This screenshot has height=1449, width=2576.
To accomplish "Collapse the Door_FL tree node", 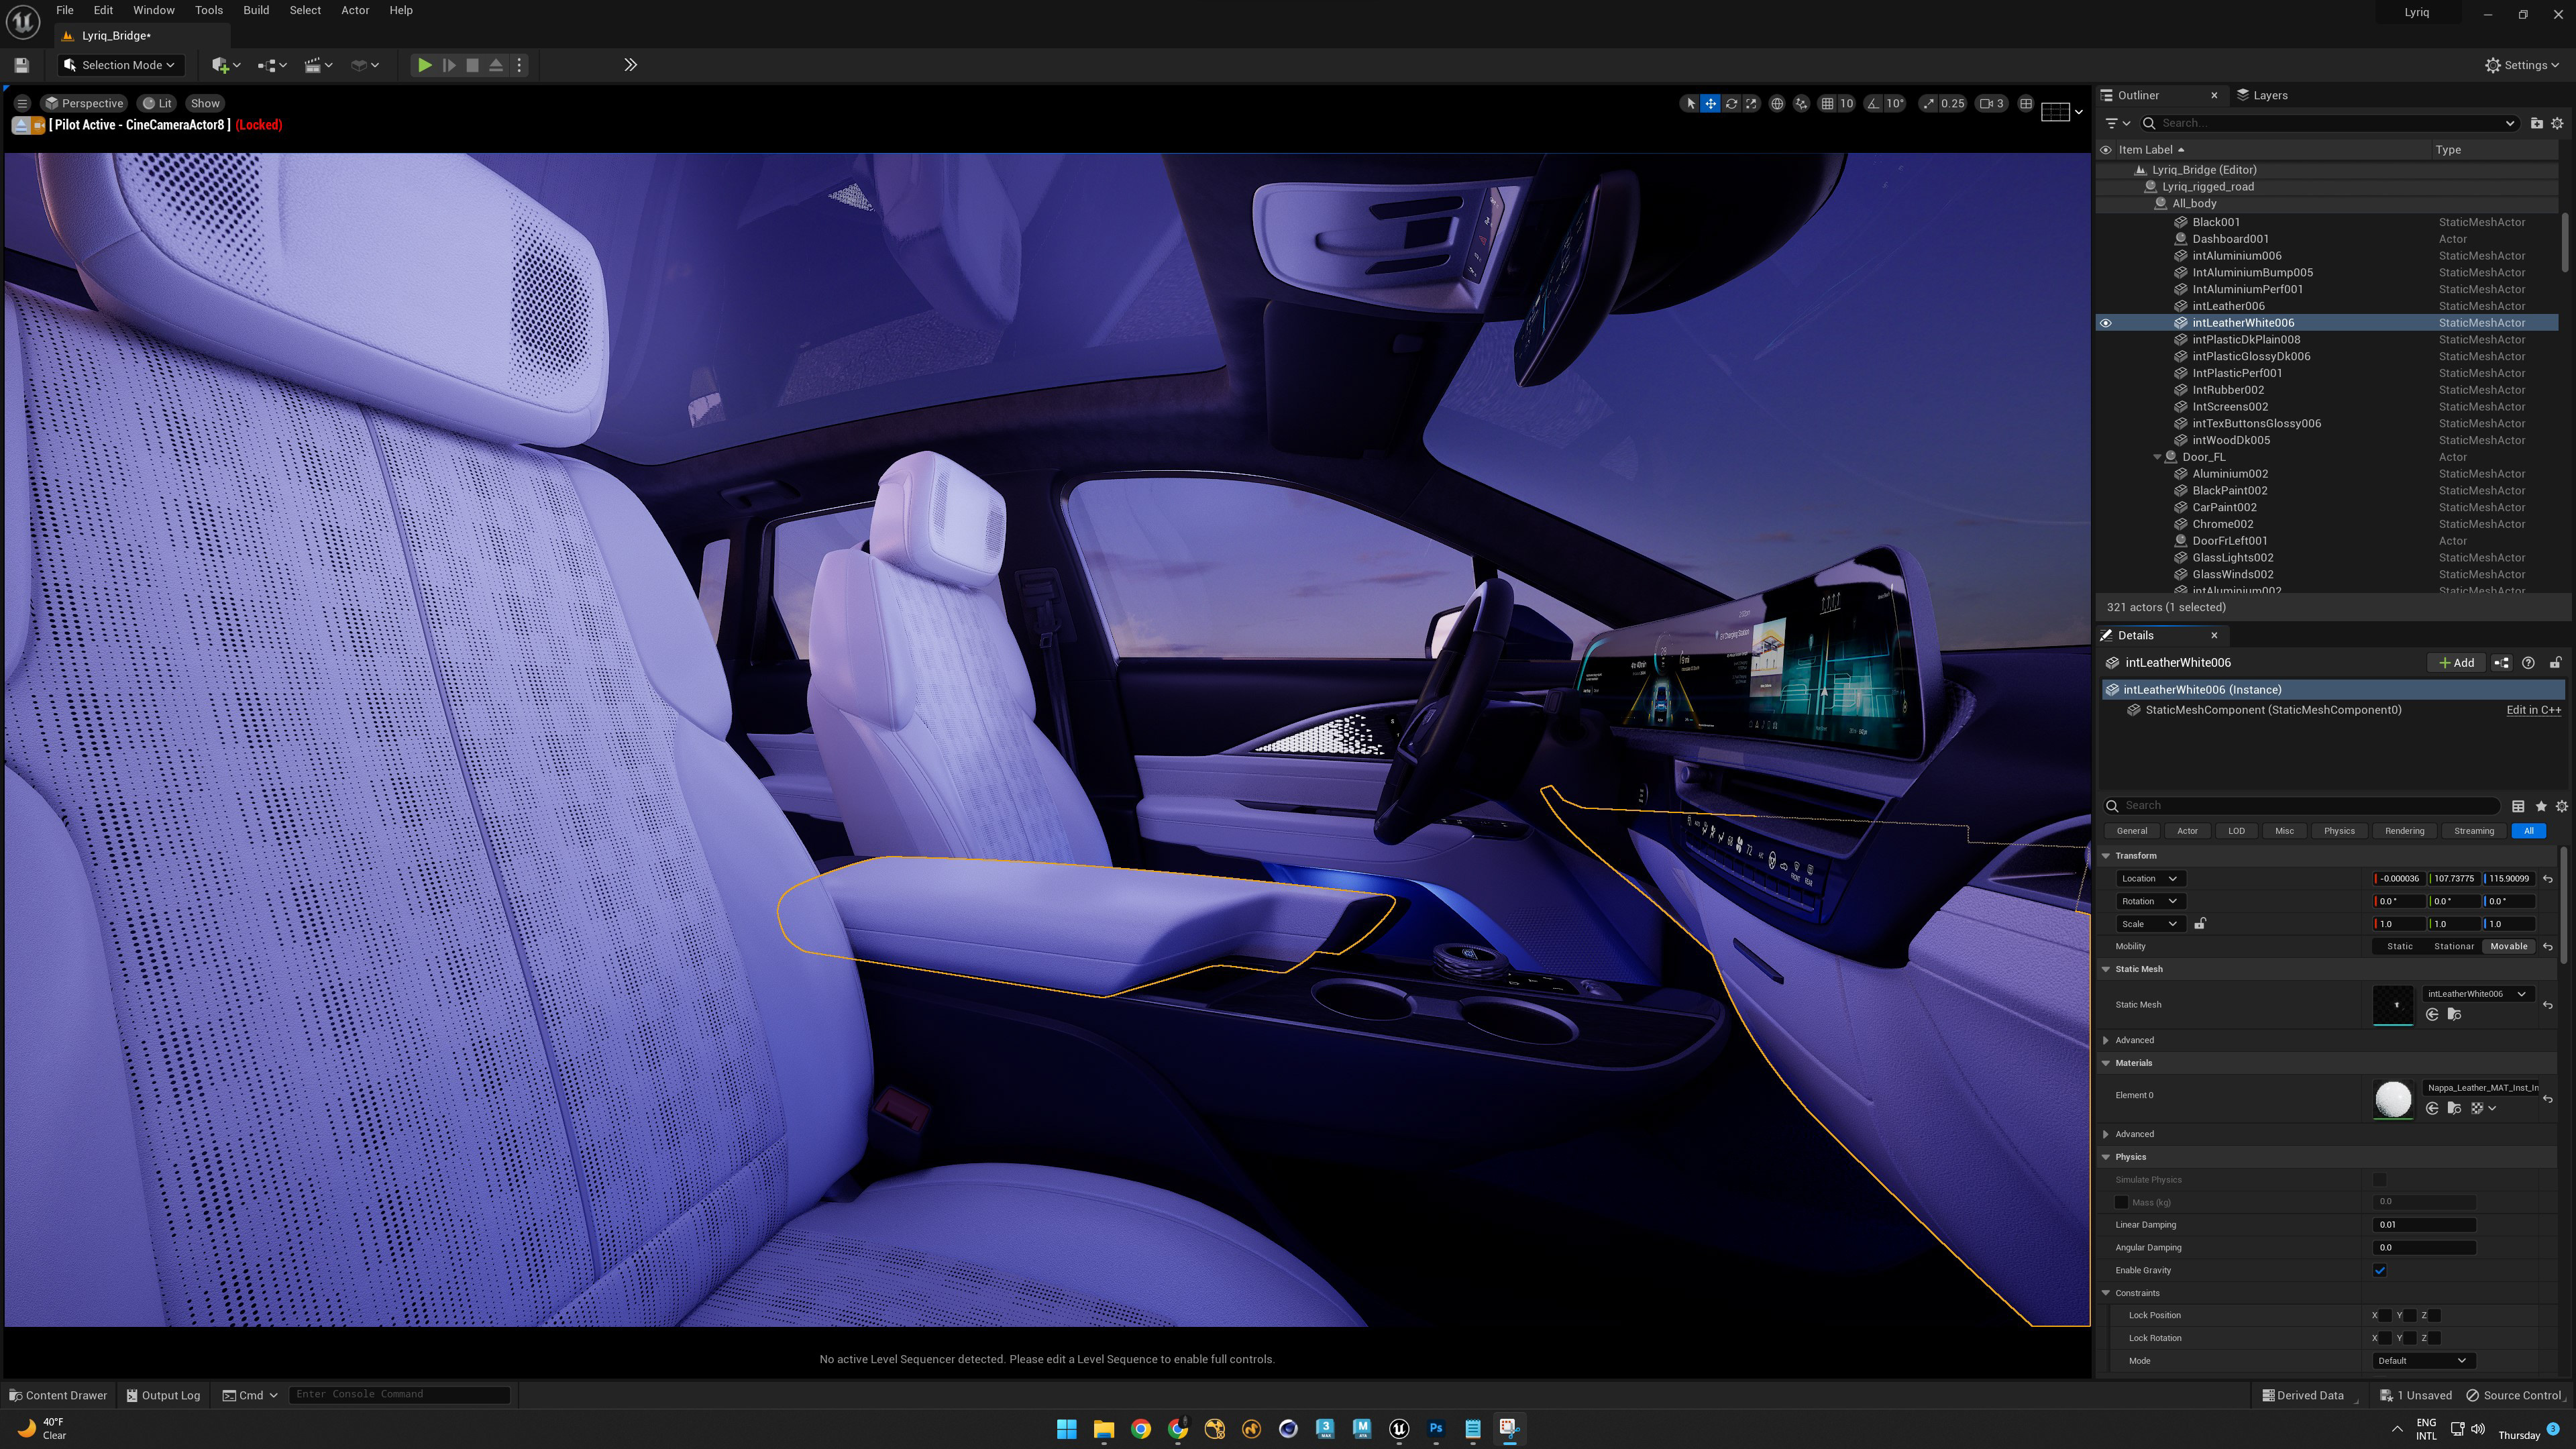I will click(x=2157, y=457).
